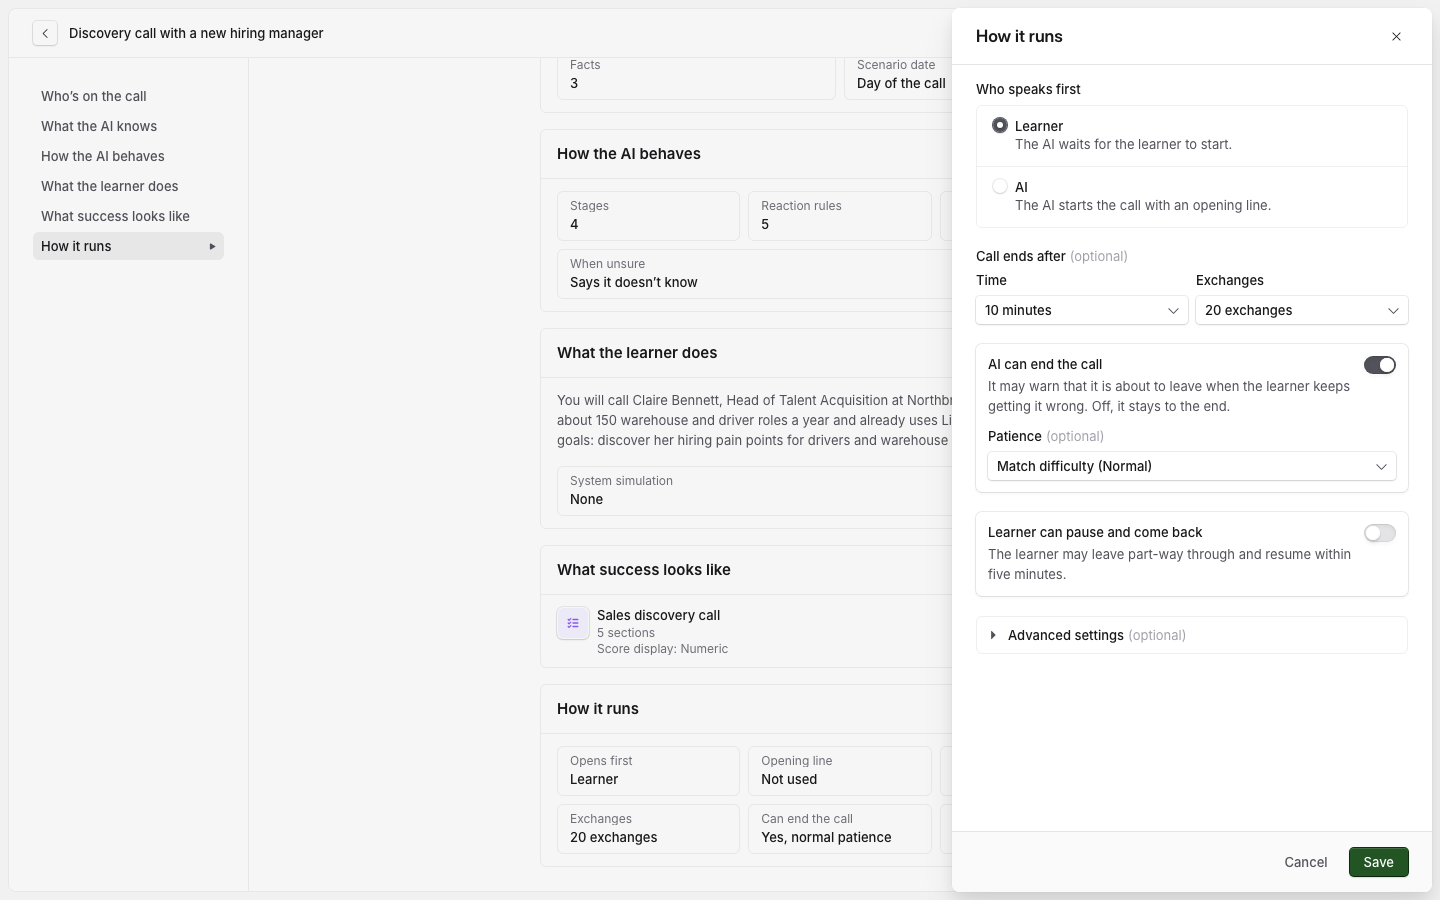Click the Scenario date card
The image size is (1440, 900).
pos(898,78)
